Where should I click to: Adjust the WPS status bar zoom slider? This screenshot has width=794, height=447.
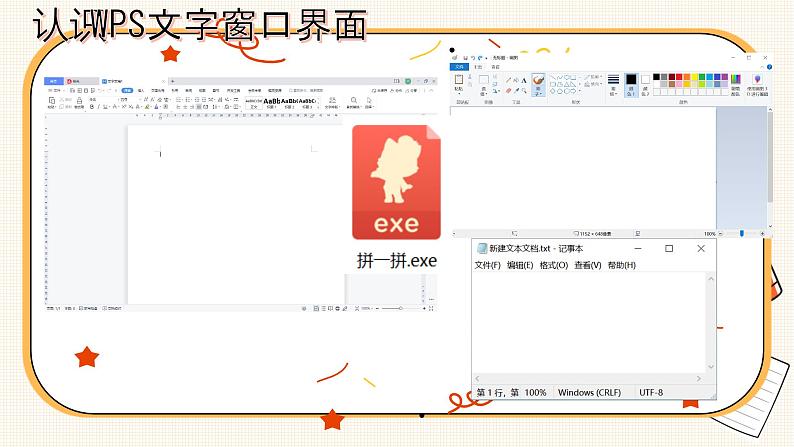click(400, 308)
